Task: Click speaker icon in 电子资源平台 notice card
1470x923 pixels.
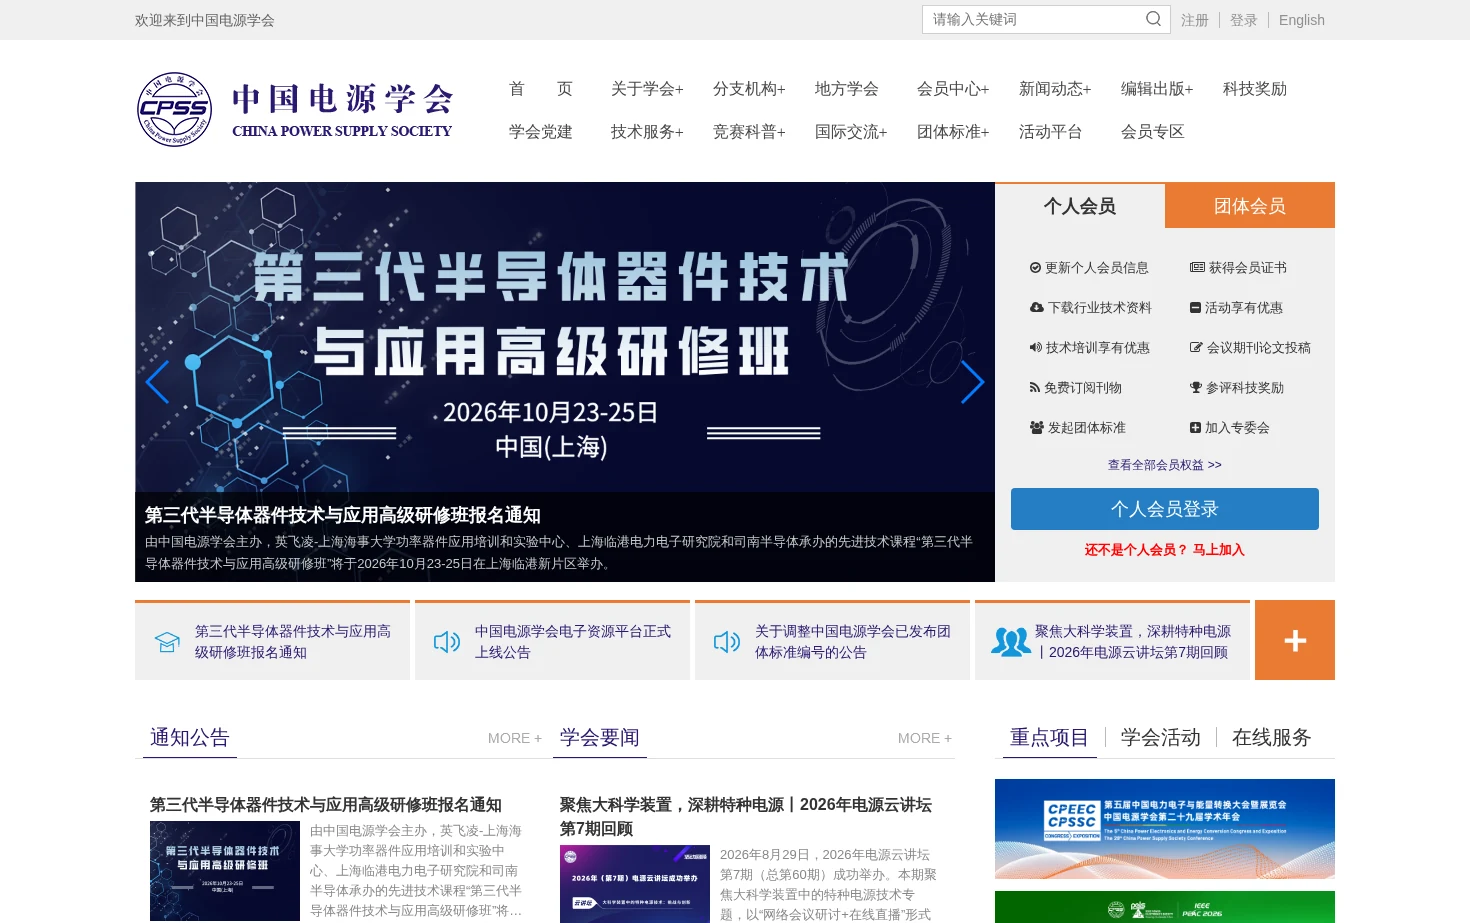Action: 447,642
